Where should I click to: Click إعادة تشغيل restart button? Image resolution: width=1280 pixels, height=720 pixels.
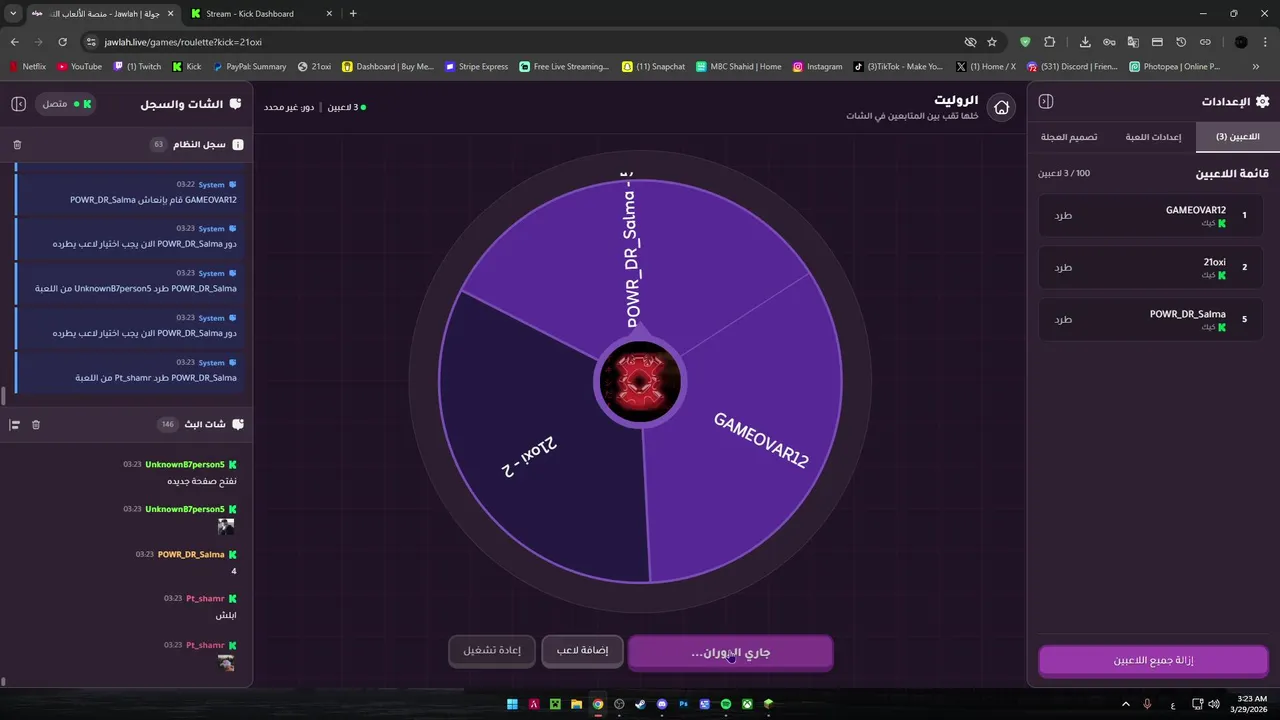pos(492,651)
